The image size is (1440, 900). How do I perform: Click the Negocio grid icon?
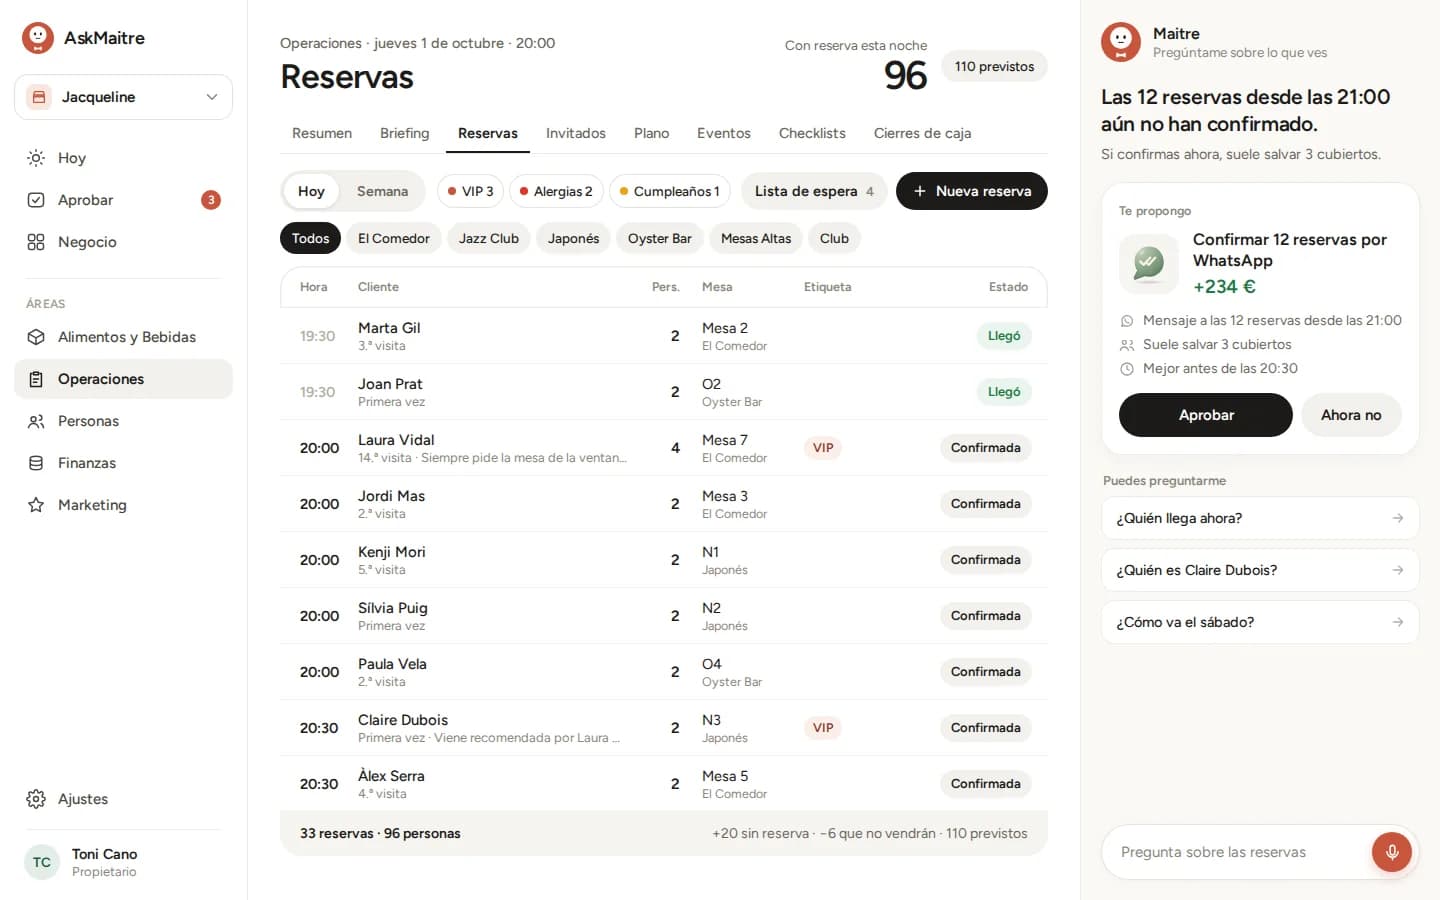click(x=36, y=242)
